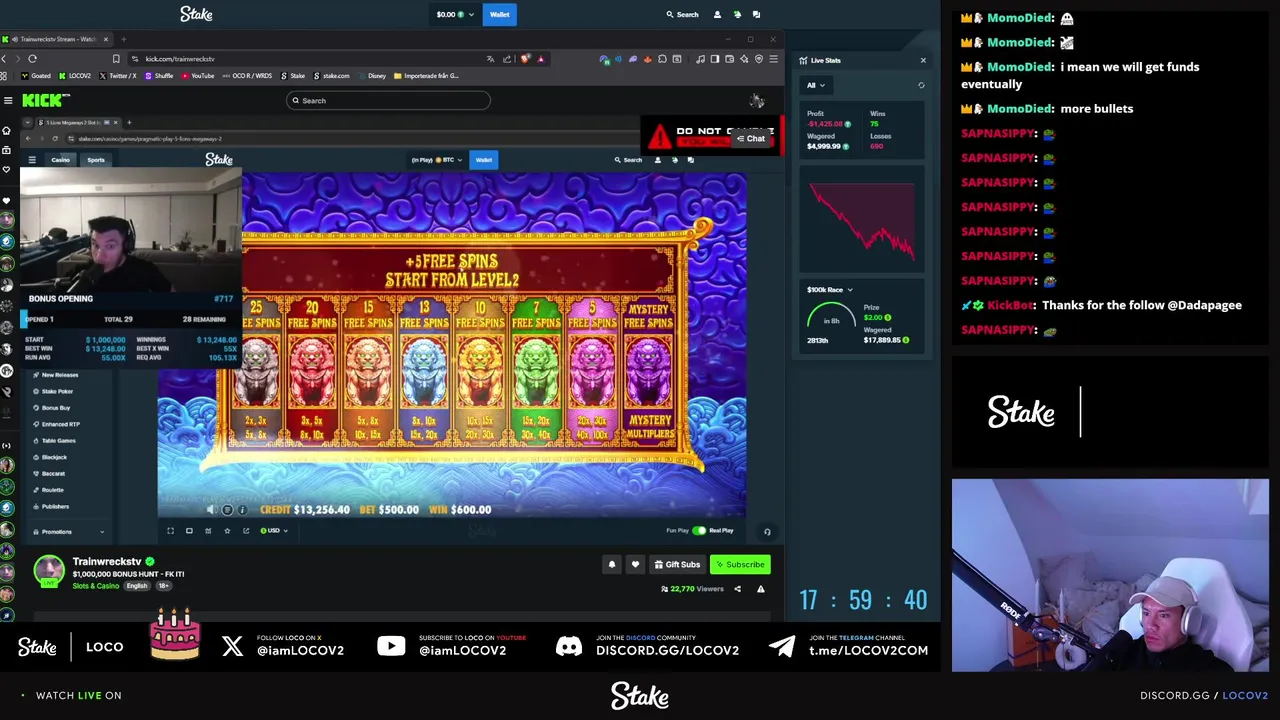This screenshot has height=720, width=1280.
Task: Open the Disney bookmark
Action: tap(373, 76)
